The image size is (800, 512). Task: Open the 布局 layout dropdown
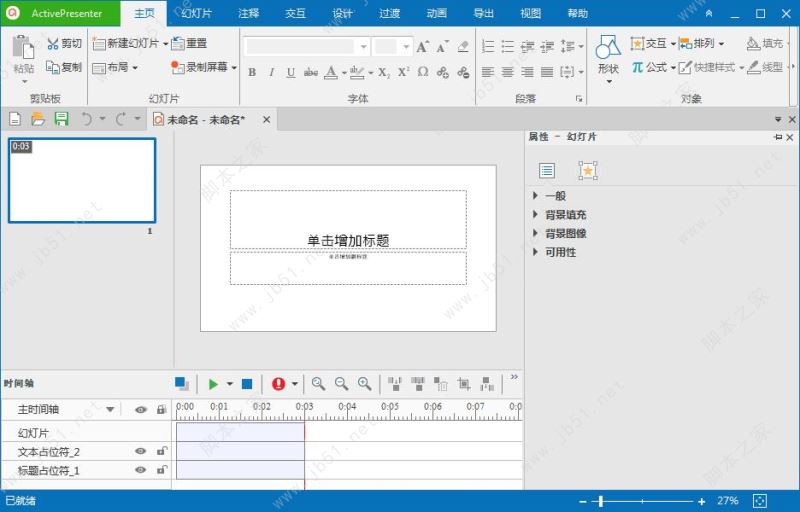115,67
